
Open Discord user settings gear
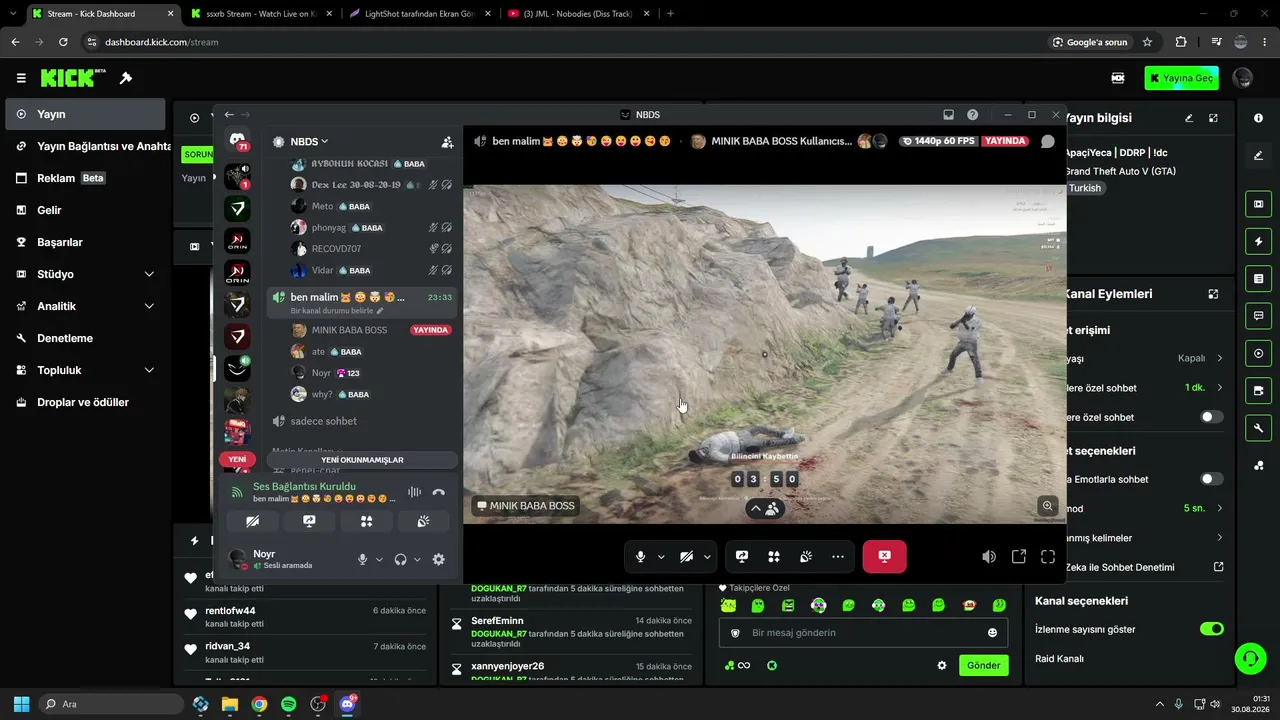(438, 560)
